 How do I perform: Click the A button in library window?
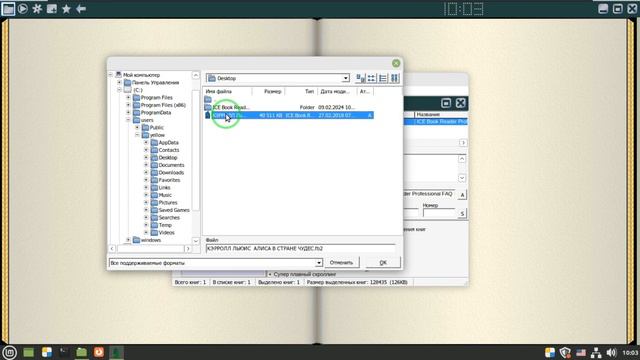(x=462, y=195)
